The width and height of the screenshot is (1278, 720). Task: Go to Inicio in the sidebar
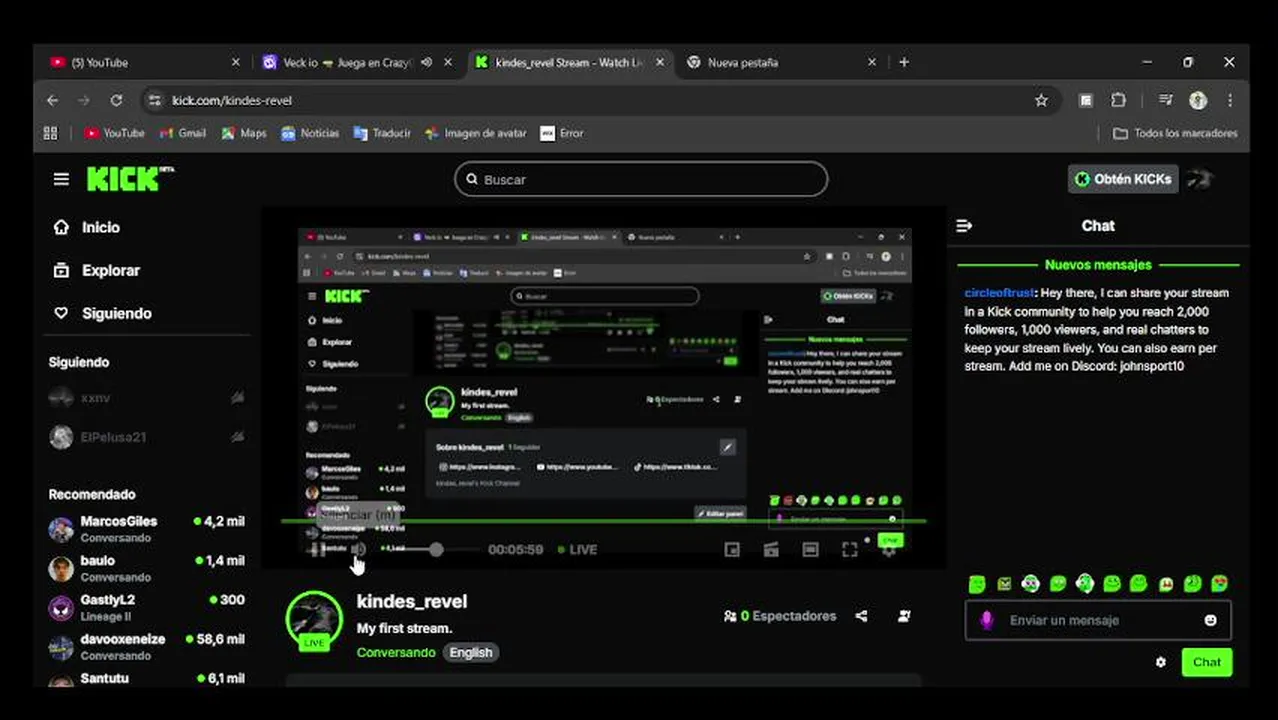[x=85, y=227]
